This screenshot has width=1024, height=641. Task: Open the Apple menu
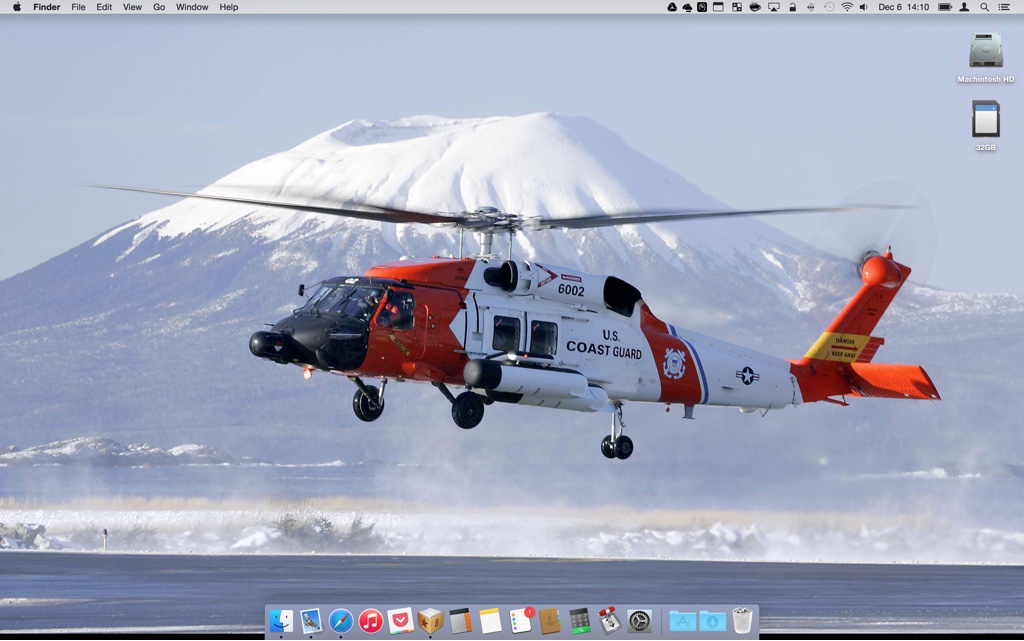coord(17,7)
